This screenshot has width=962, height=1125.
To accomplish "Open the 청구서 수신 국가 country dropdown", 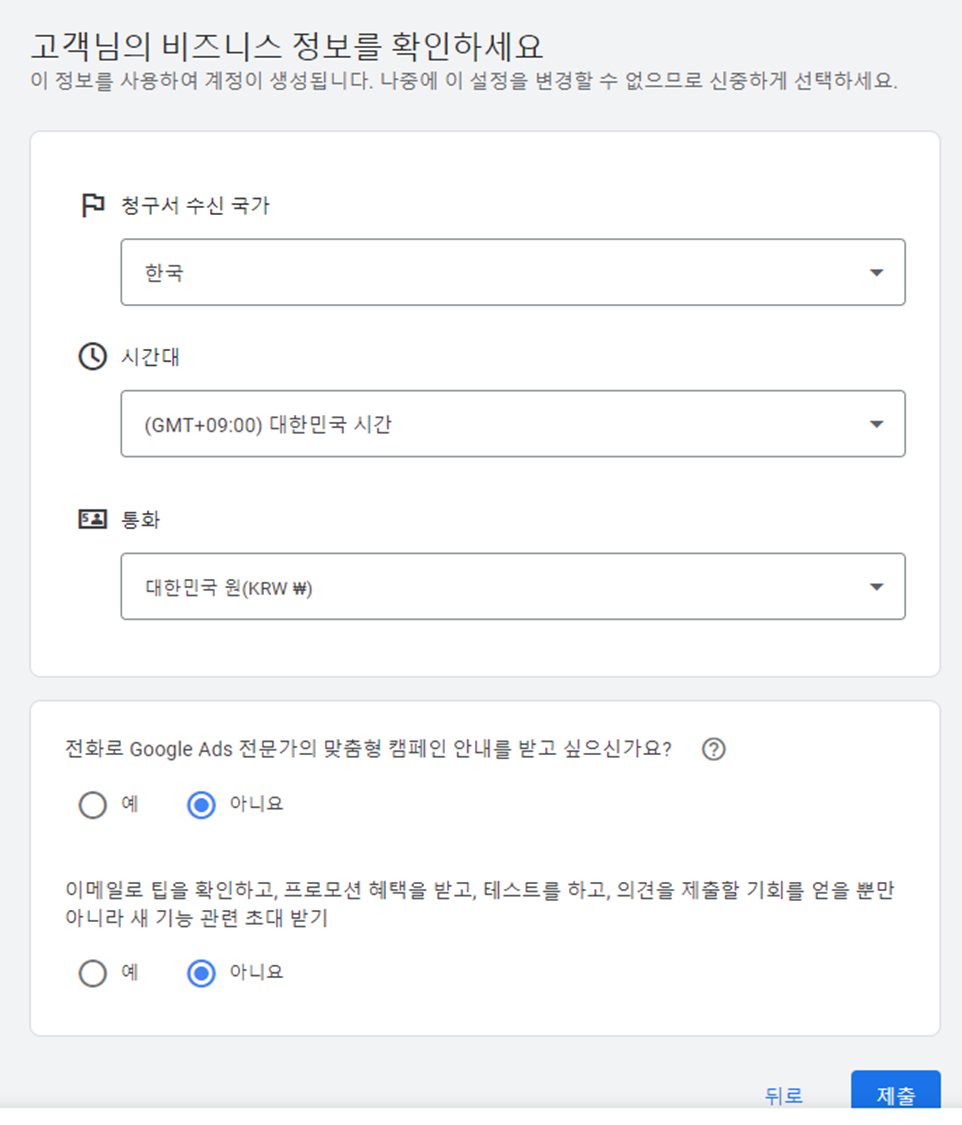I will pos(512,272).
